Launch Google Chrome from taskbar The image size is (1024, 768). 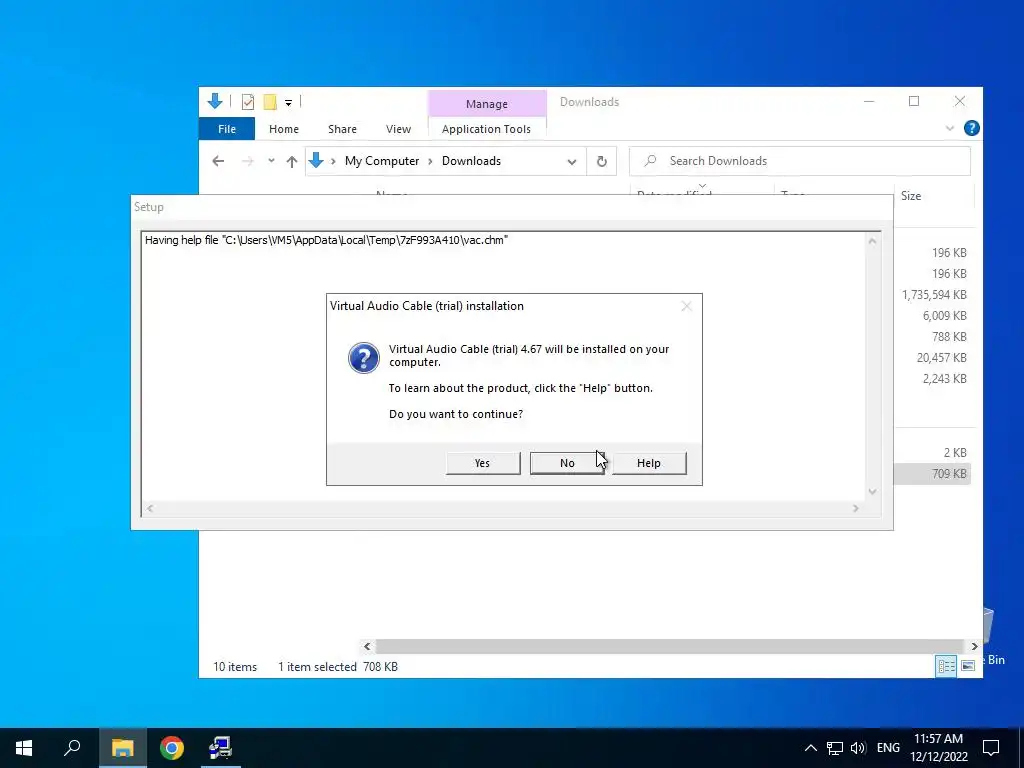click(x=172, y=748)
